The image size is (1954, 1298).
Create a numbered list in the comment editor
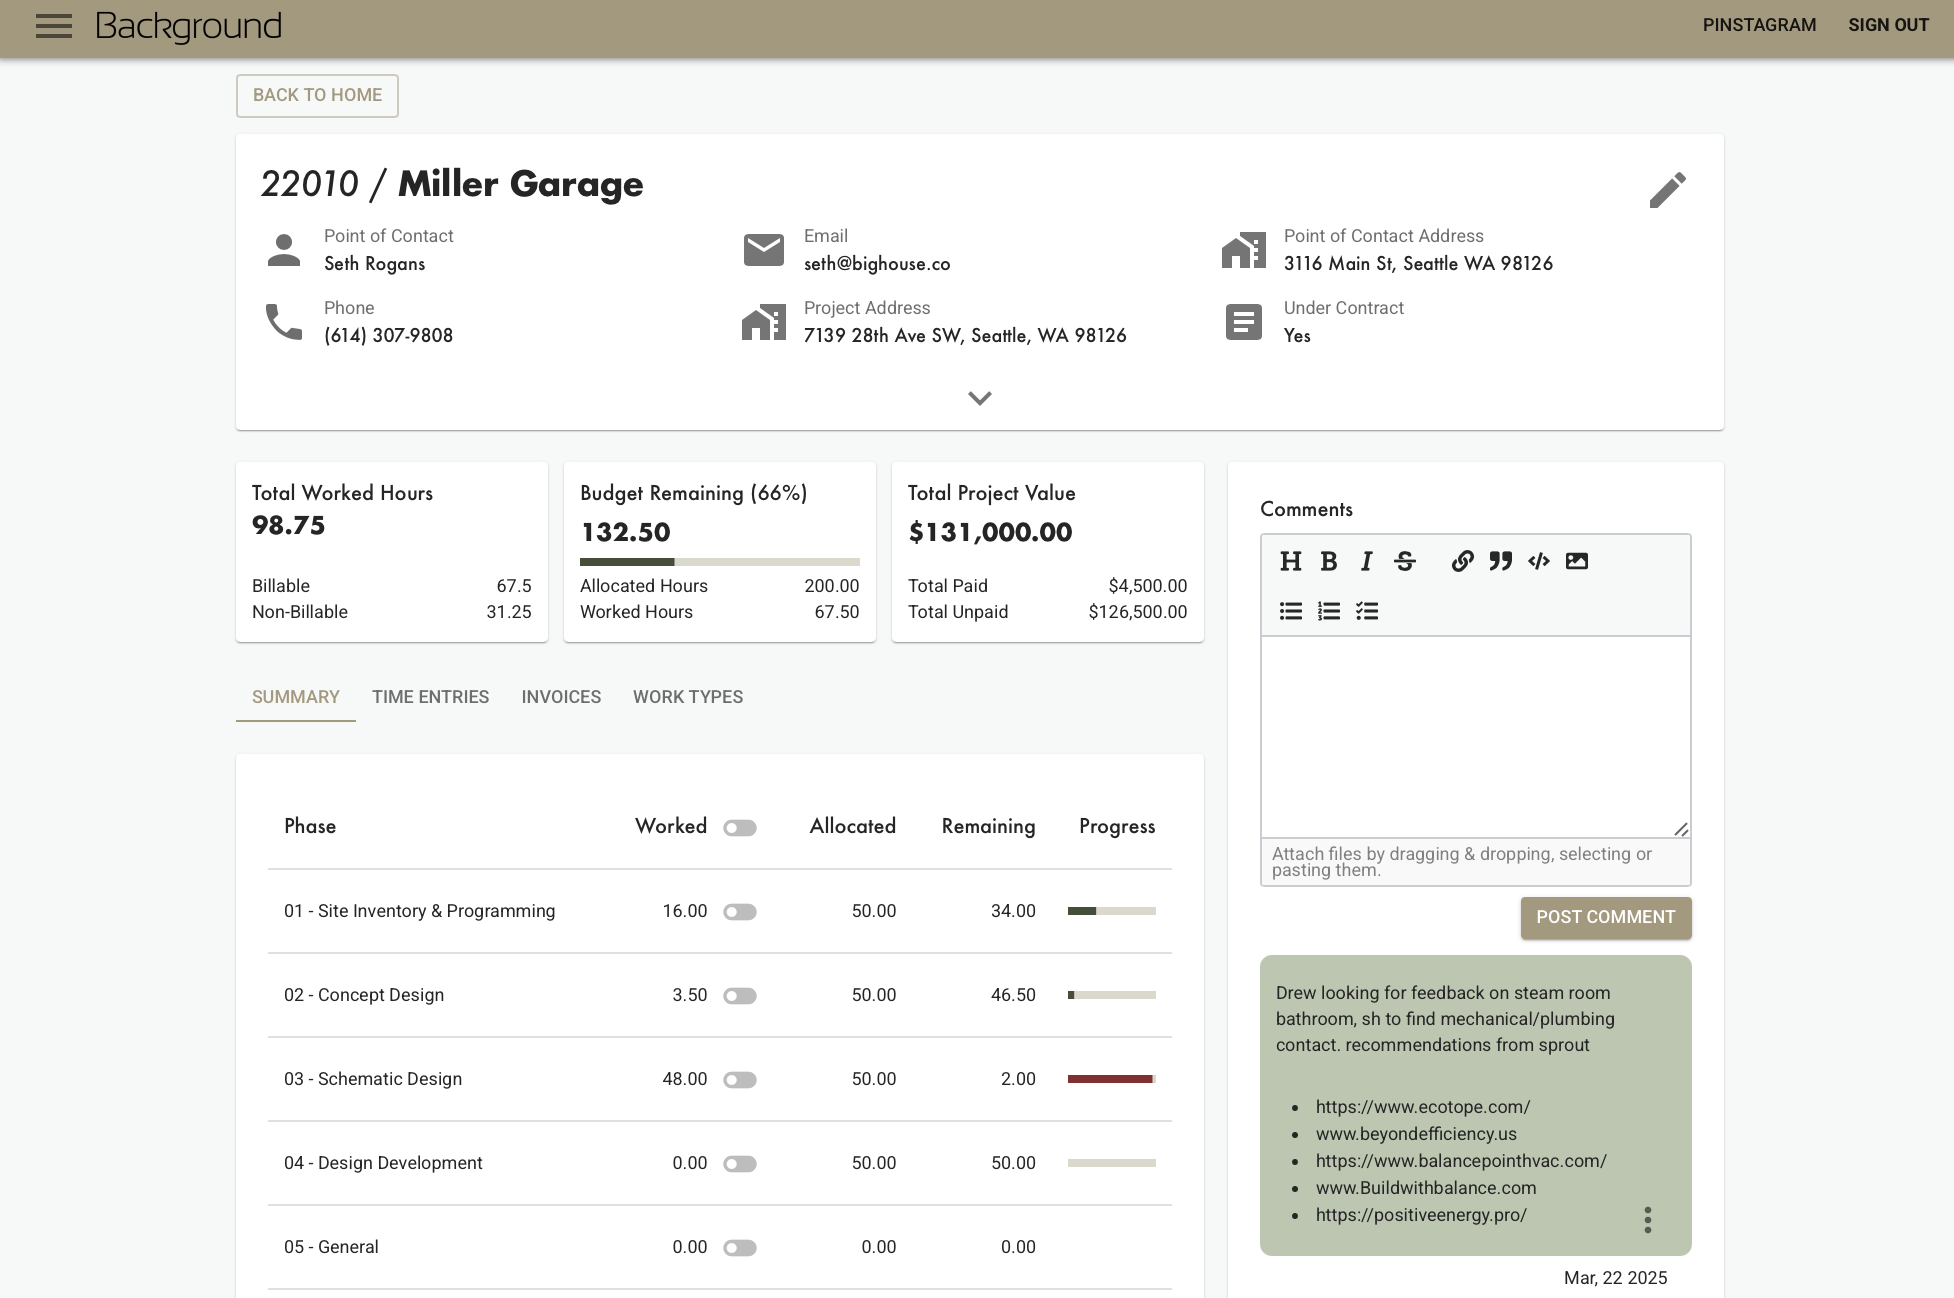(1328, 611)
